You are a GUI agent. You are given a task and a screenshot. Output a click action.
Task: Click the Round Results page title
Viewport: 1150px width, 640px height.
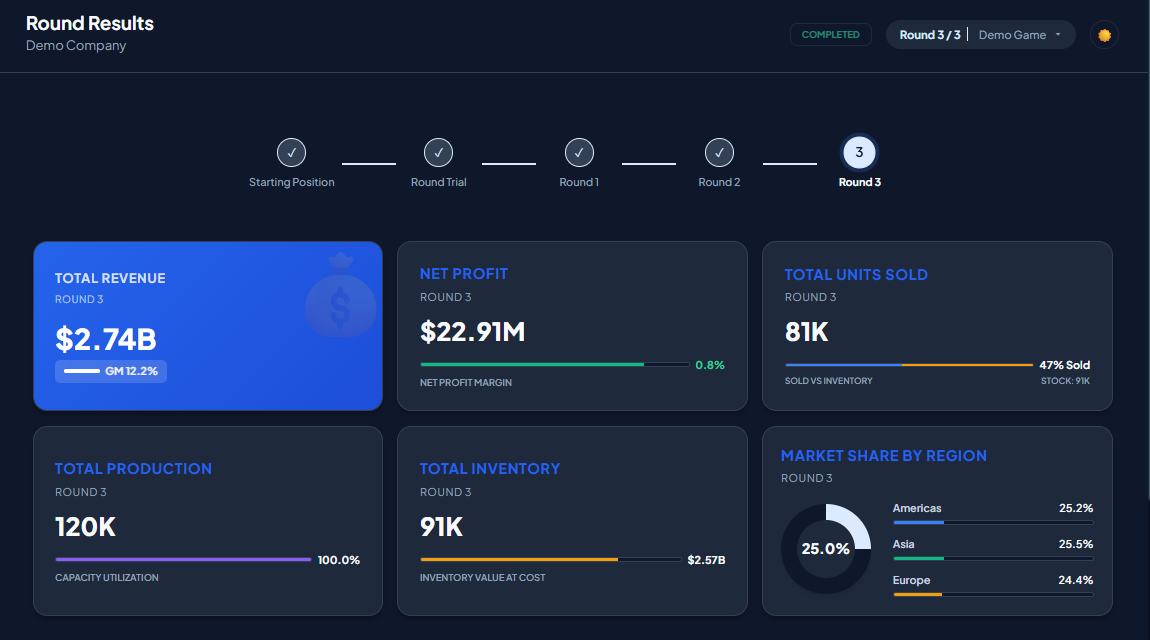90,23
